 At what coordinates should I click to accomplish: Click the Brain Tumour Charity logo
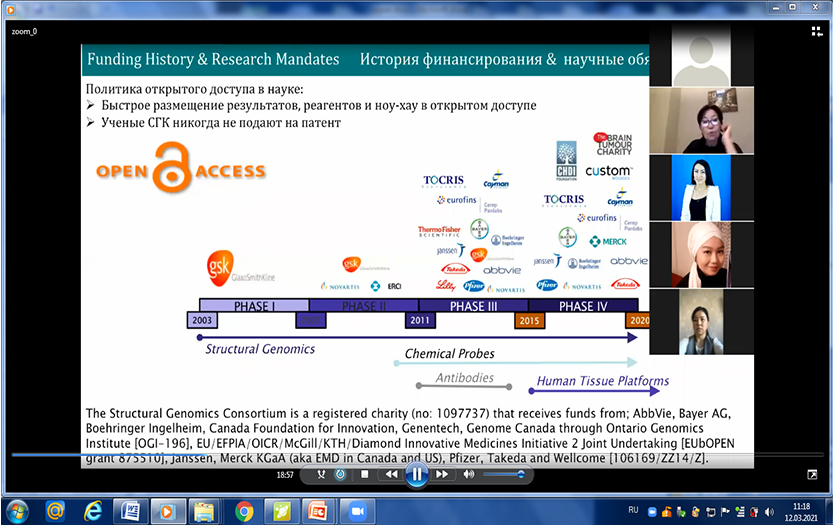pyautogui.click(x=613, y=144)
